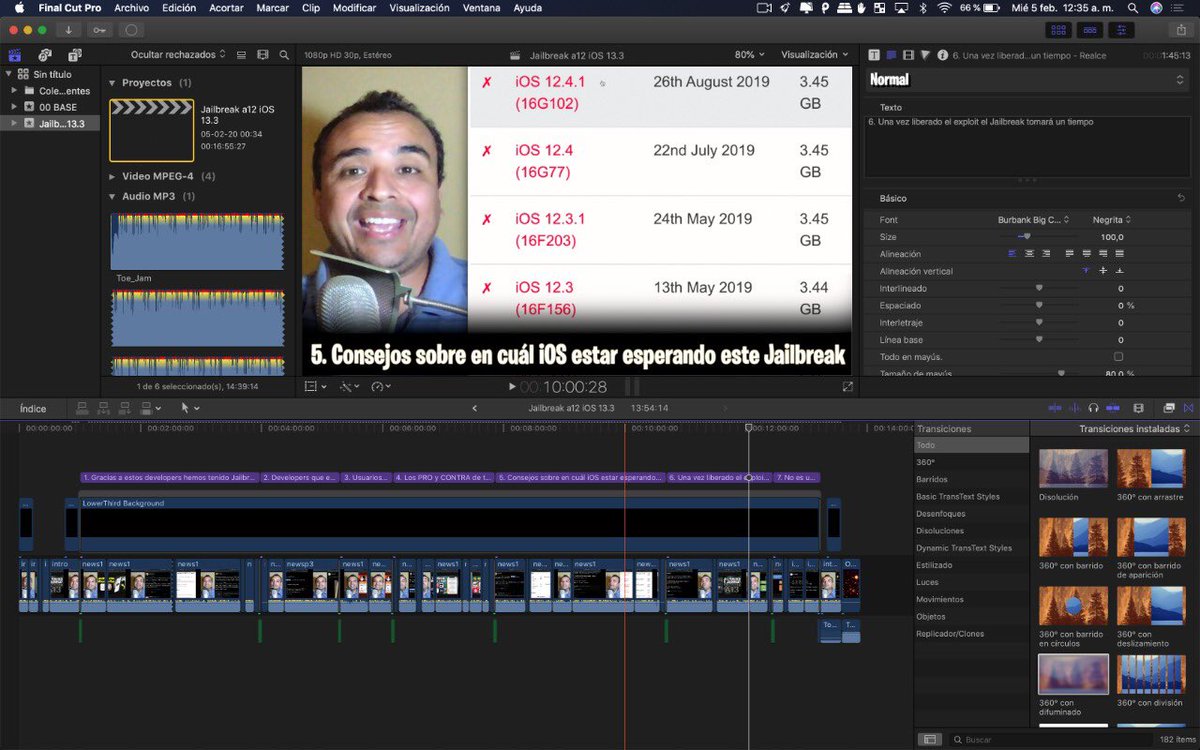1200x750 pixels.
Task: Select the 00 BASE event
Action: [57, 106]
